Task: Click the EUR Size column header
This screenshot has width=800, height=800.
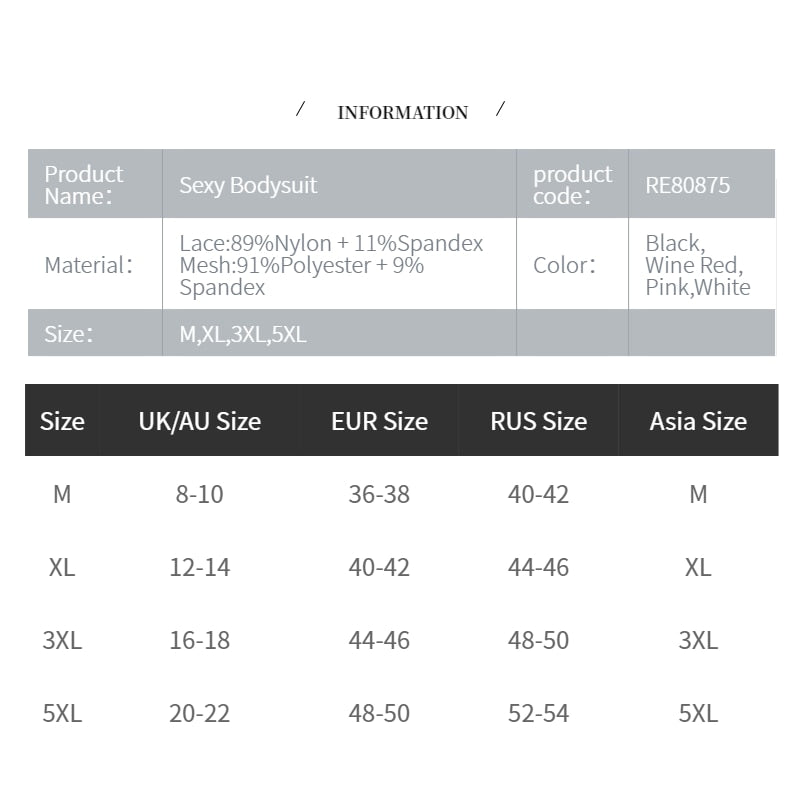Action: [379, 421]
